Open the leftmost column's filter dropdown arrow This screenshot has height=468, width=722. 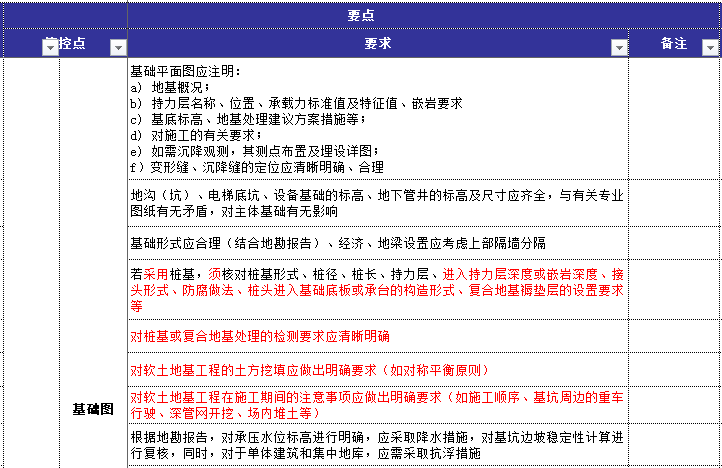point(49,47)
